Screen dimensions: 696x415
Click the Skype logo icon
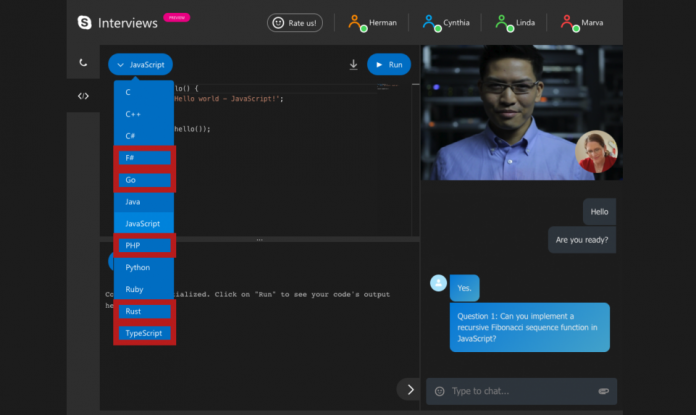pyautogui.click(x=84, y=22)
